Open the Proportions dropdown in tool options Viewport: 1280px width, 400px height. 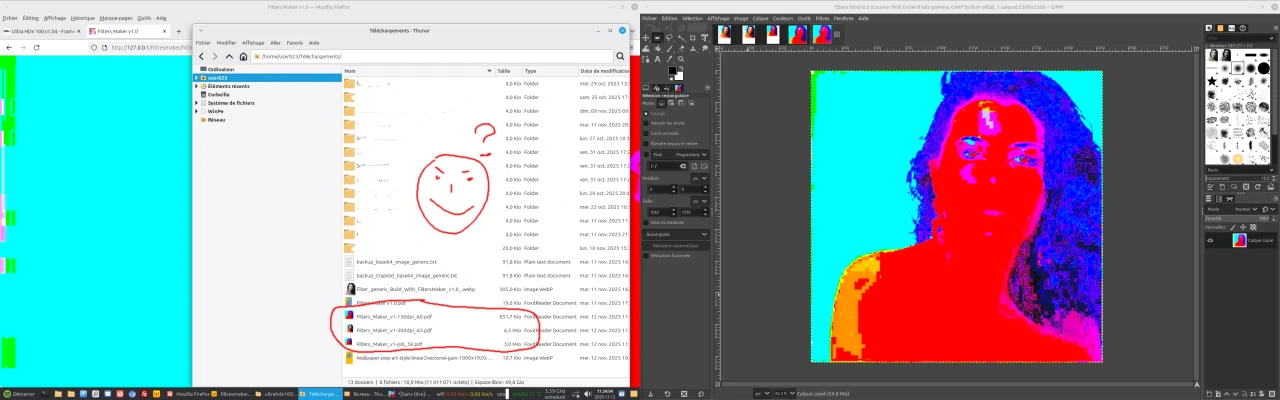691,154
